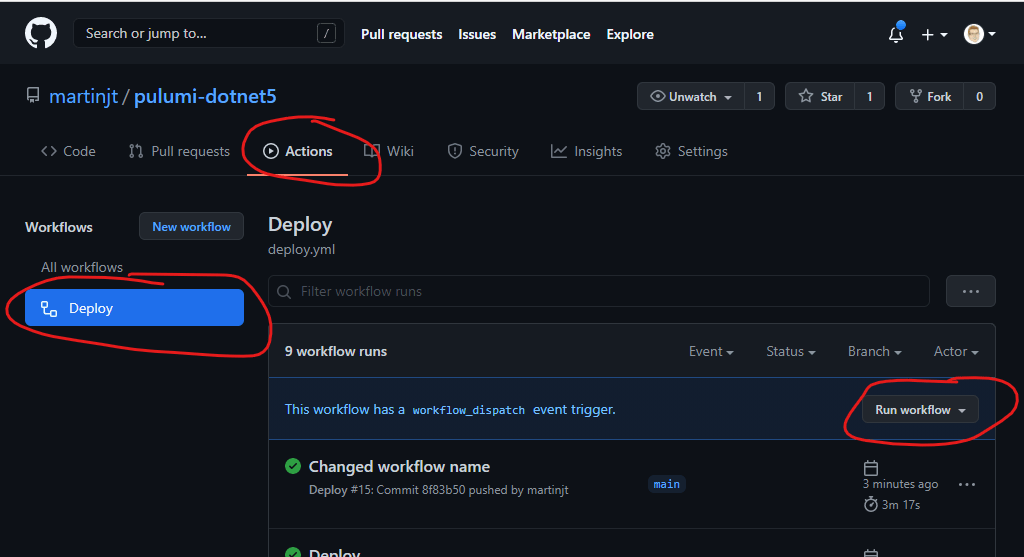Open the plus create-new menu

tap(933, 34)
